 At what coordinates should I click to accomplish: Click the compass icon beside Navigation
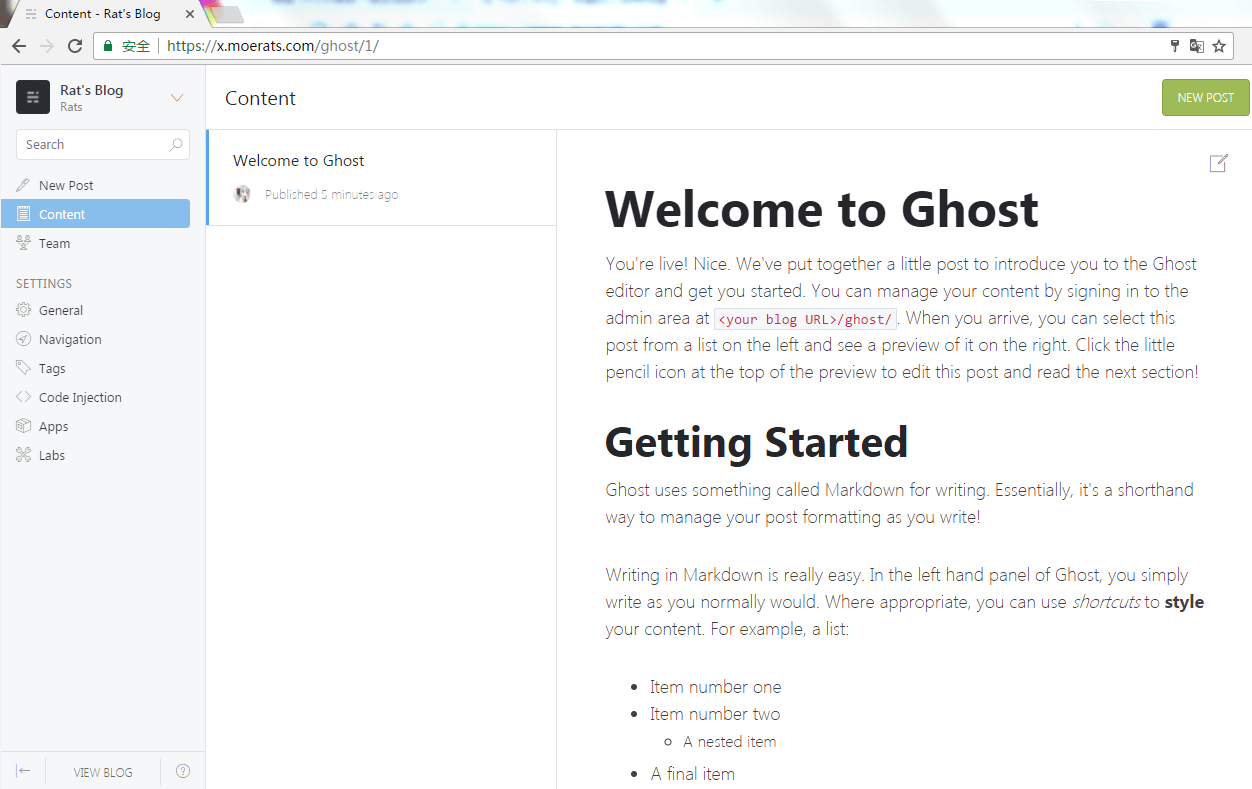(x=24, y=339)
